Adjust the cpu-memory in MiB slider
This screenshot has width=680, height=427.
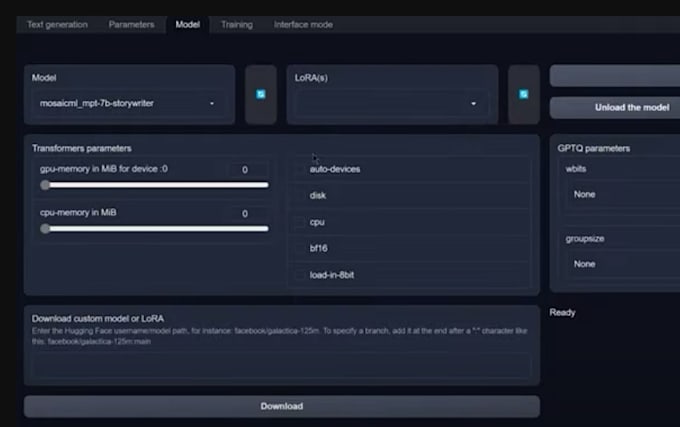coord(154,228)
